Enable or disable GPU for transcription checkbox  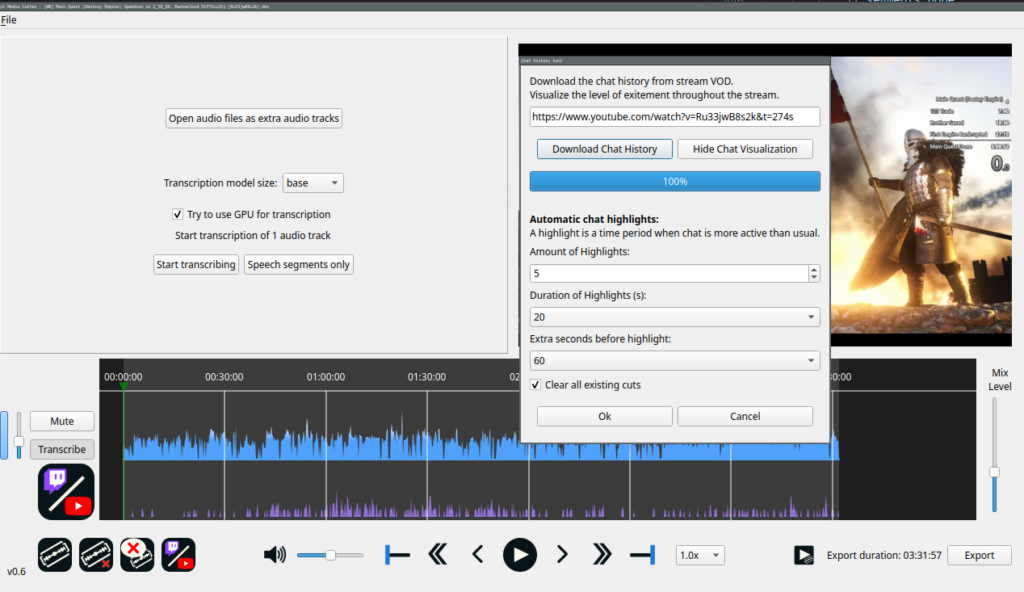pyautogui.click(x=177, y=214)
